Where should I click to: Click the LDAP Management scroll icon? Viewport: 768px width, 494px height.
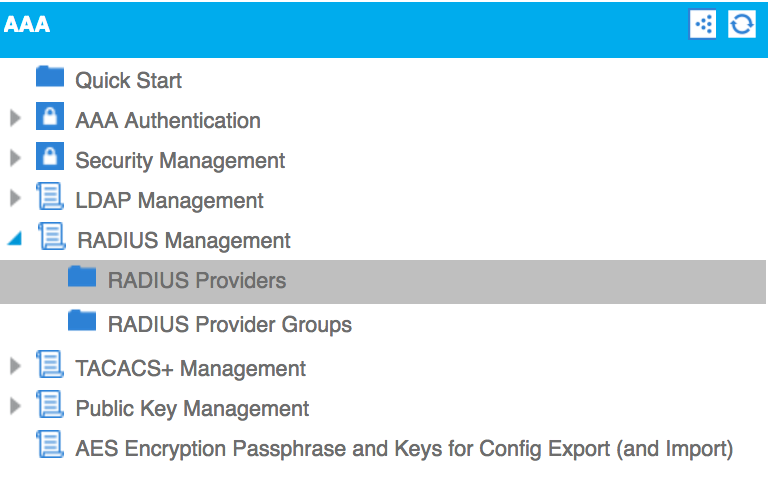[x=50, y=196]
